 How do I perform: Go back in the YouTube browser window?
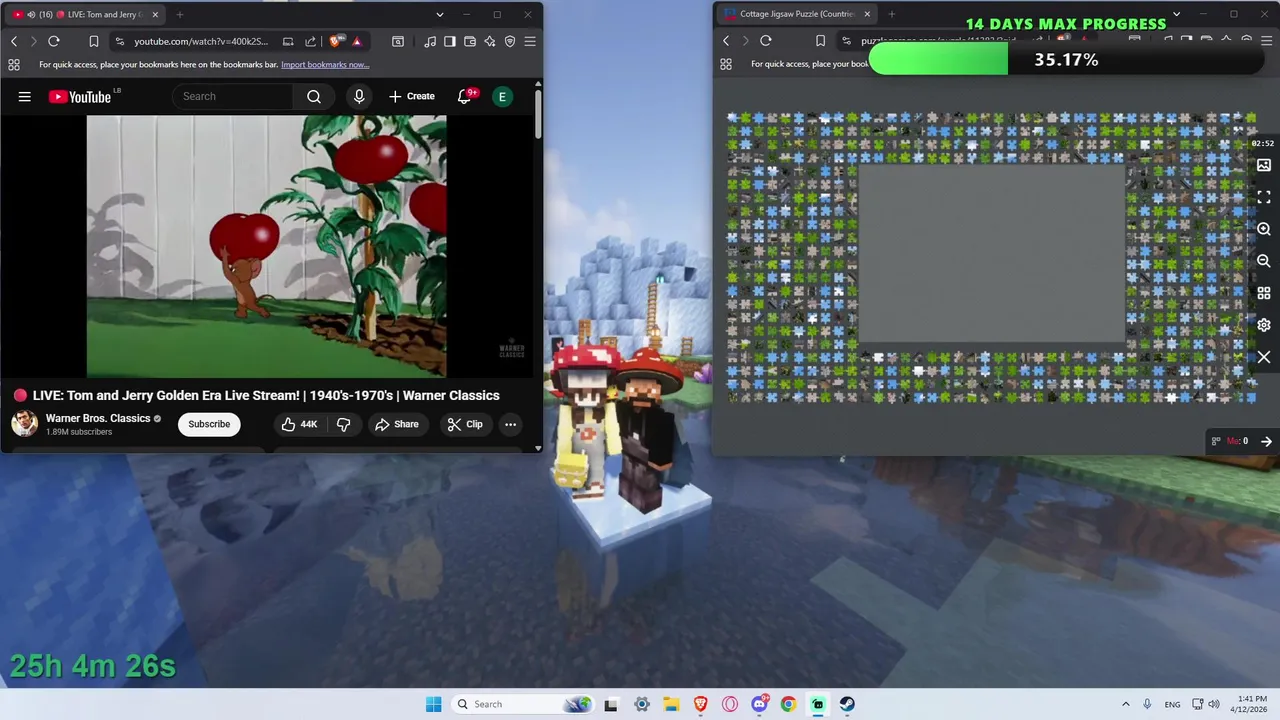14,41
